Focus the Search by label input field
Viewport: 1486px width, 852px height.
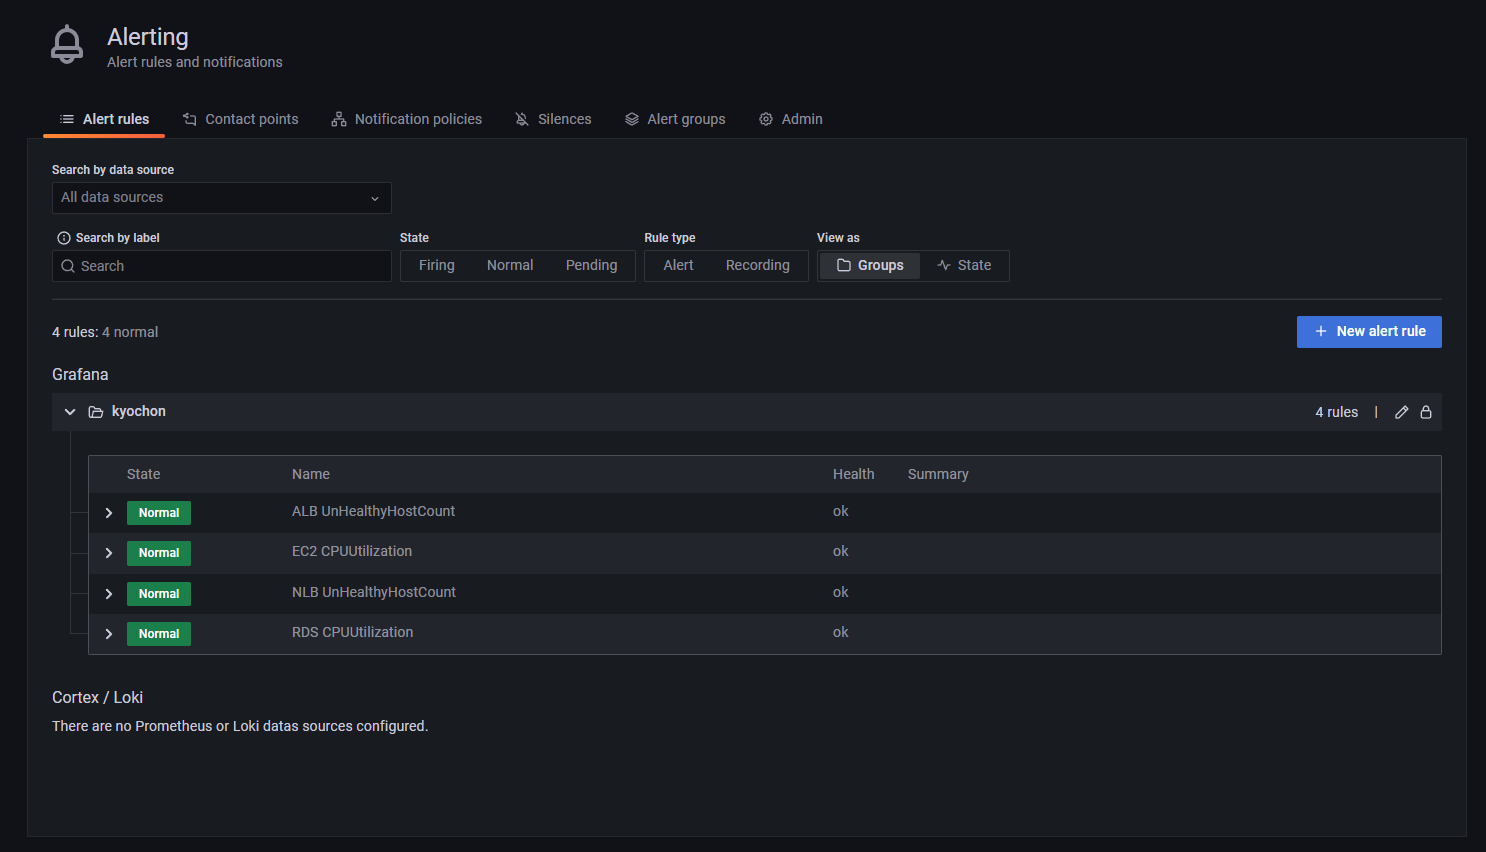pyautogui.click(x=221, y=266)
